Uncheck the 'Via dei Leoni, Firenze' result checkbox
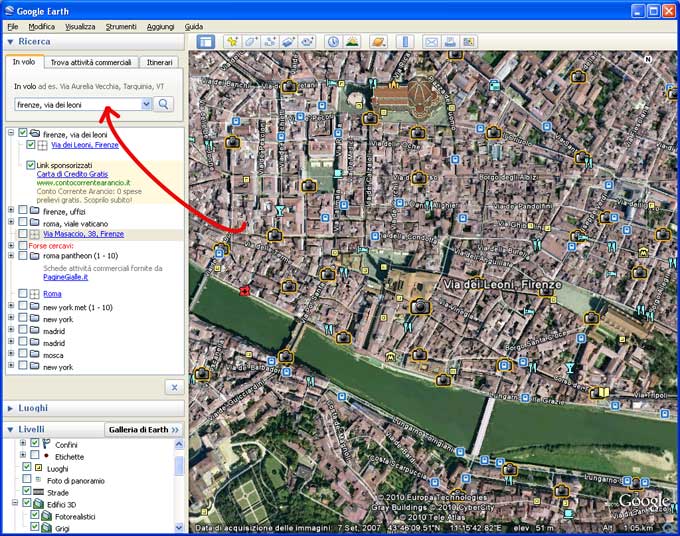 tap(31, 144)
